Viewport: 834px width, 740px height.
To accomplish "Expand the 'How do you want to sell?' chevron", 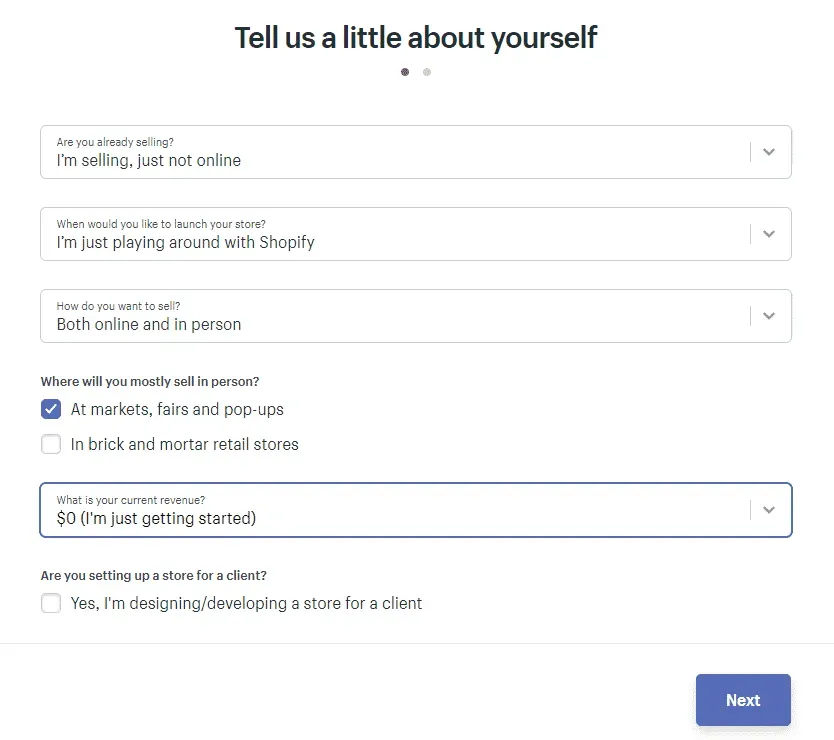I will pos(768,315).
